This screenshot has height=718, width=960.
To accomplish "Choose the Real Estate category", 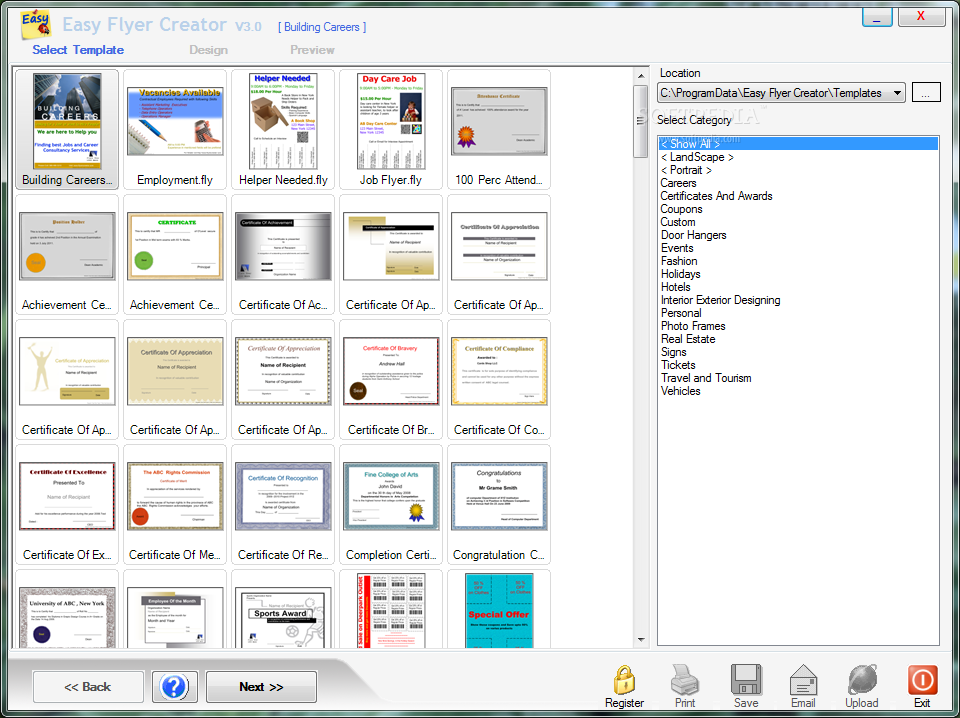I will click(x=688, y=338).
